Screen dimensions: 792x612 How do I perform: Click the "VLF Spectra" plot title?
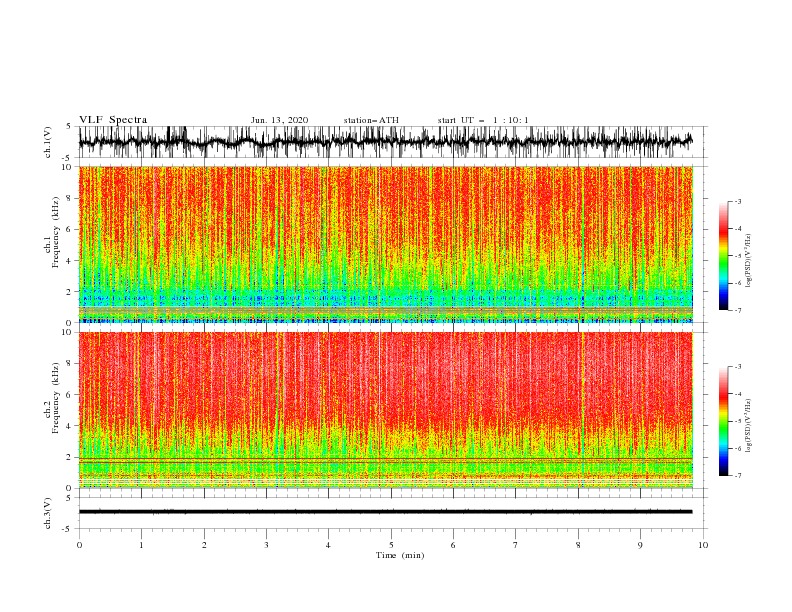coord(113,120)
